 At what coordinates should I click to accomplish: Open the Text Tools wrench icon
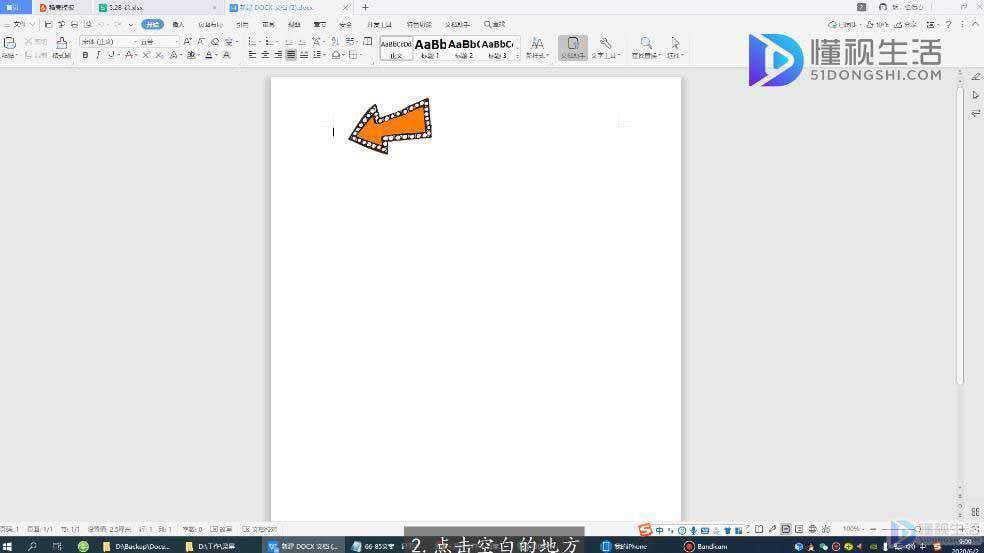(606, 43)
